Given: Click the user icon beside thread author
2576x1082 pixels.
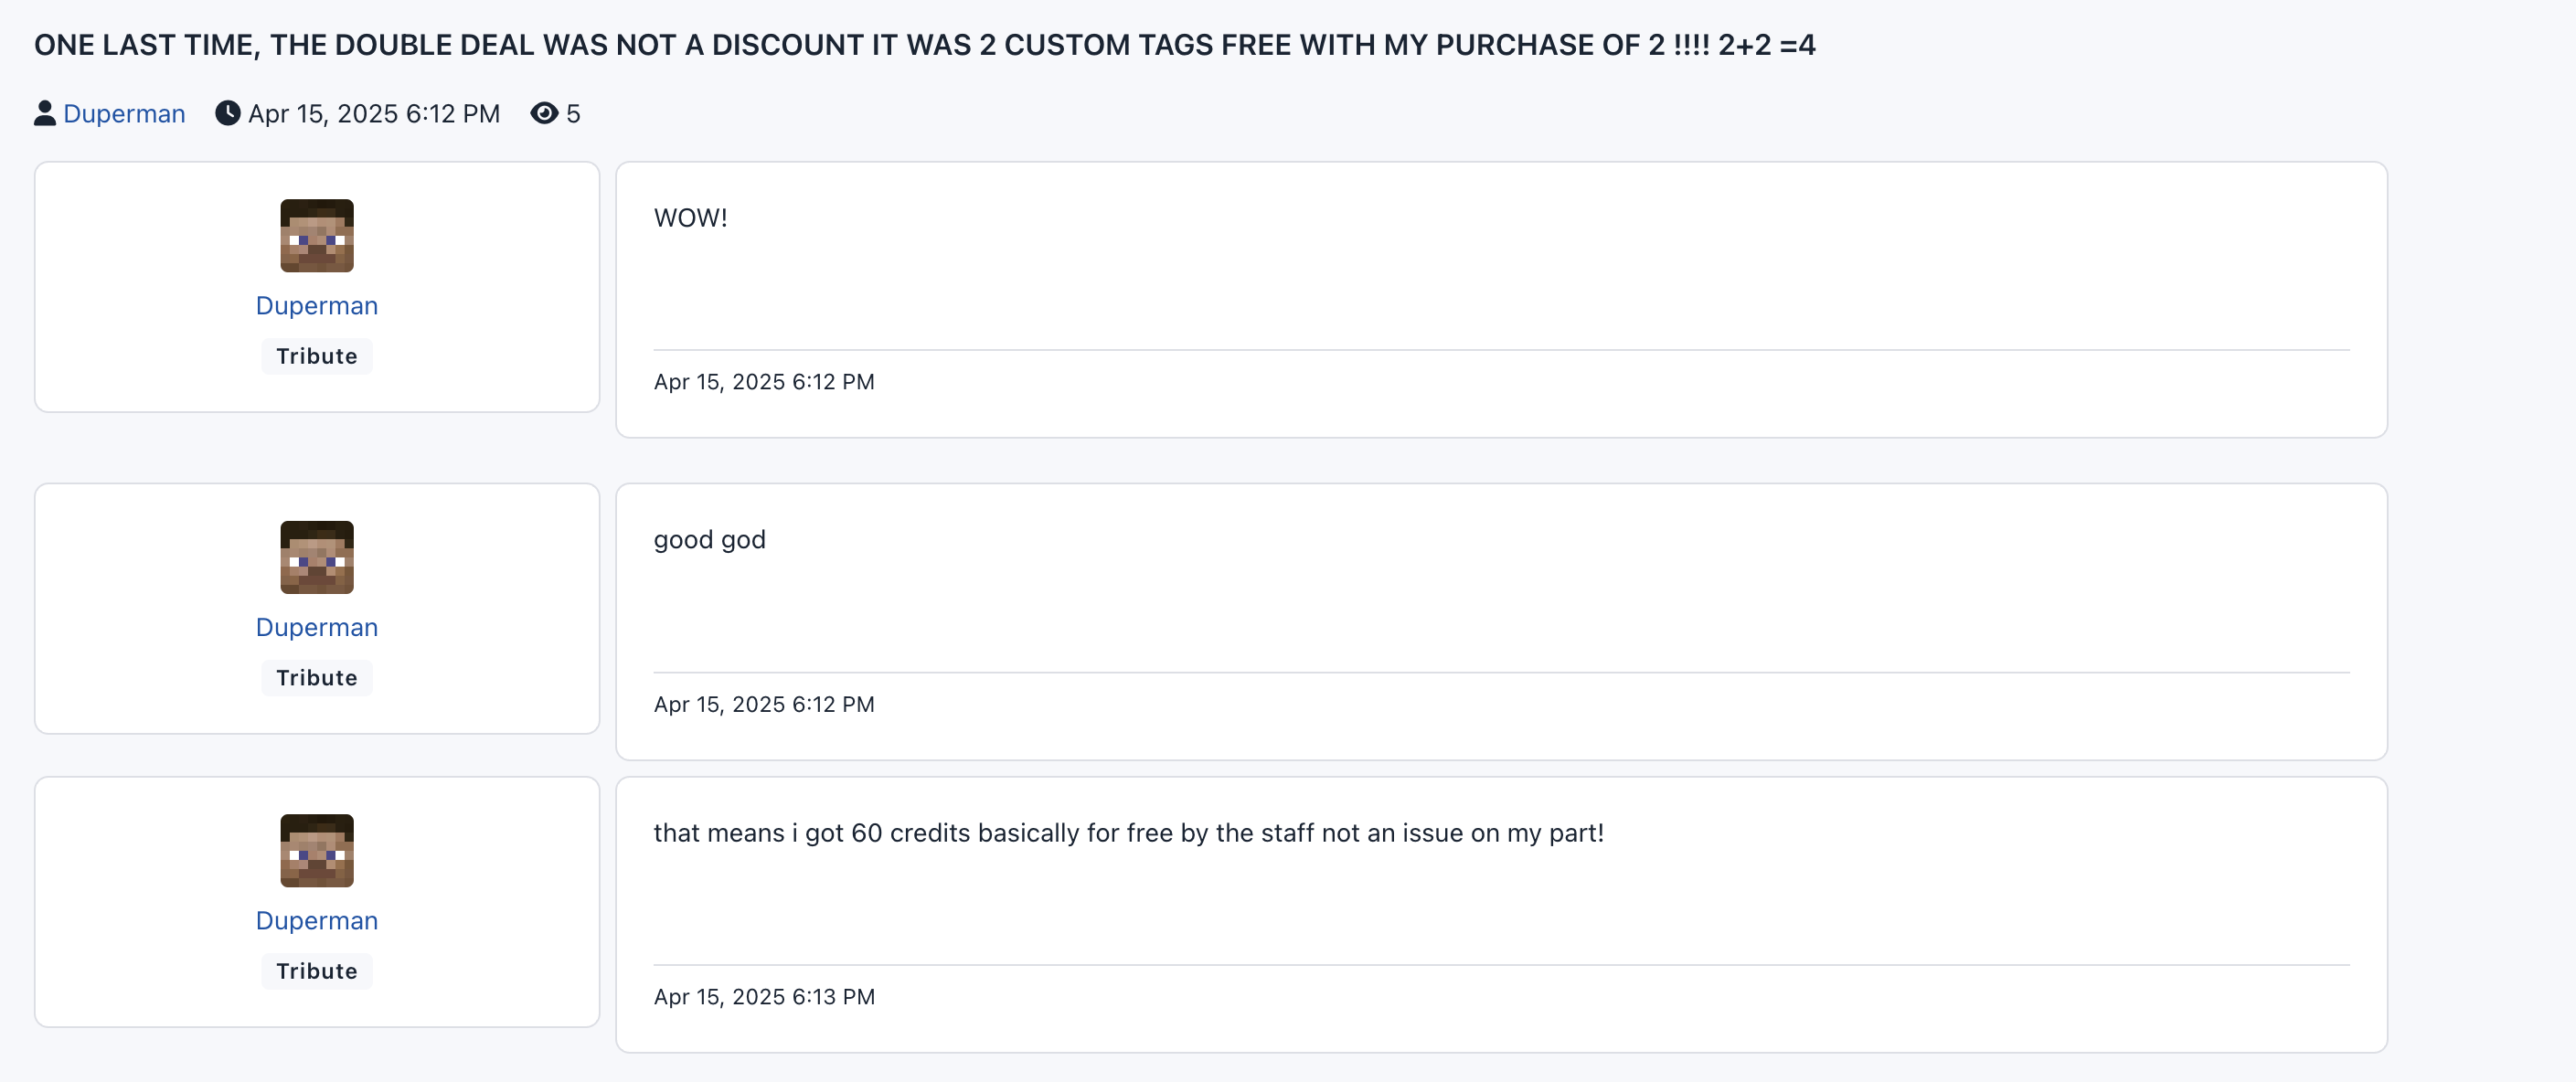Looking at the screenshot, I should [x=45, y=113].
